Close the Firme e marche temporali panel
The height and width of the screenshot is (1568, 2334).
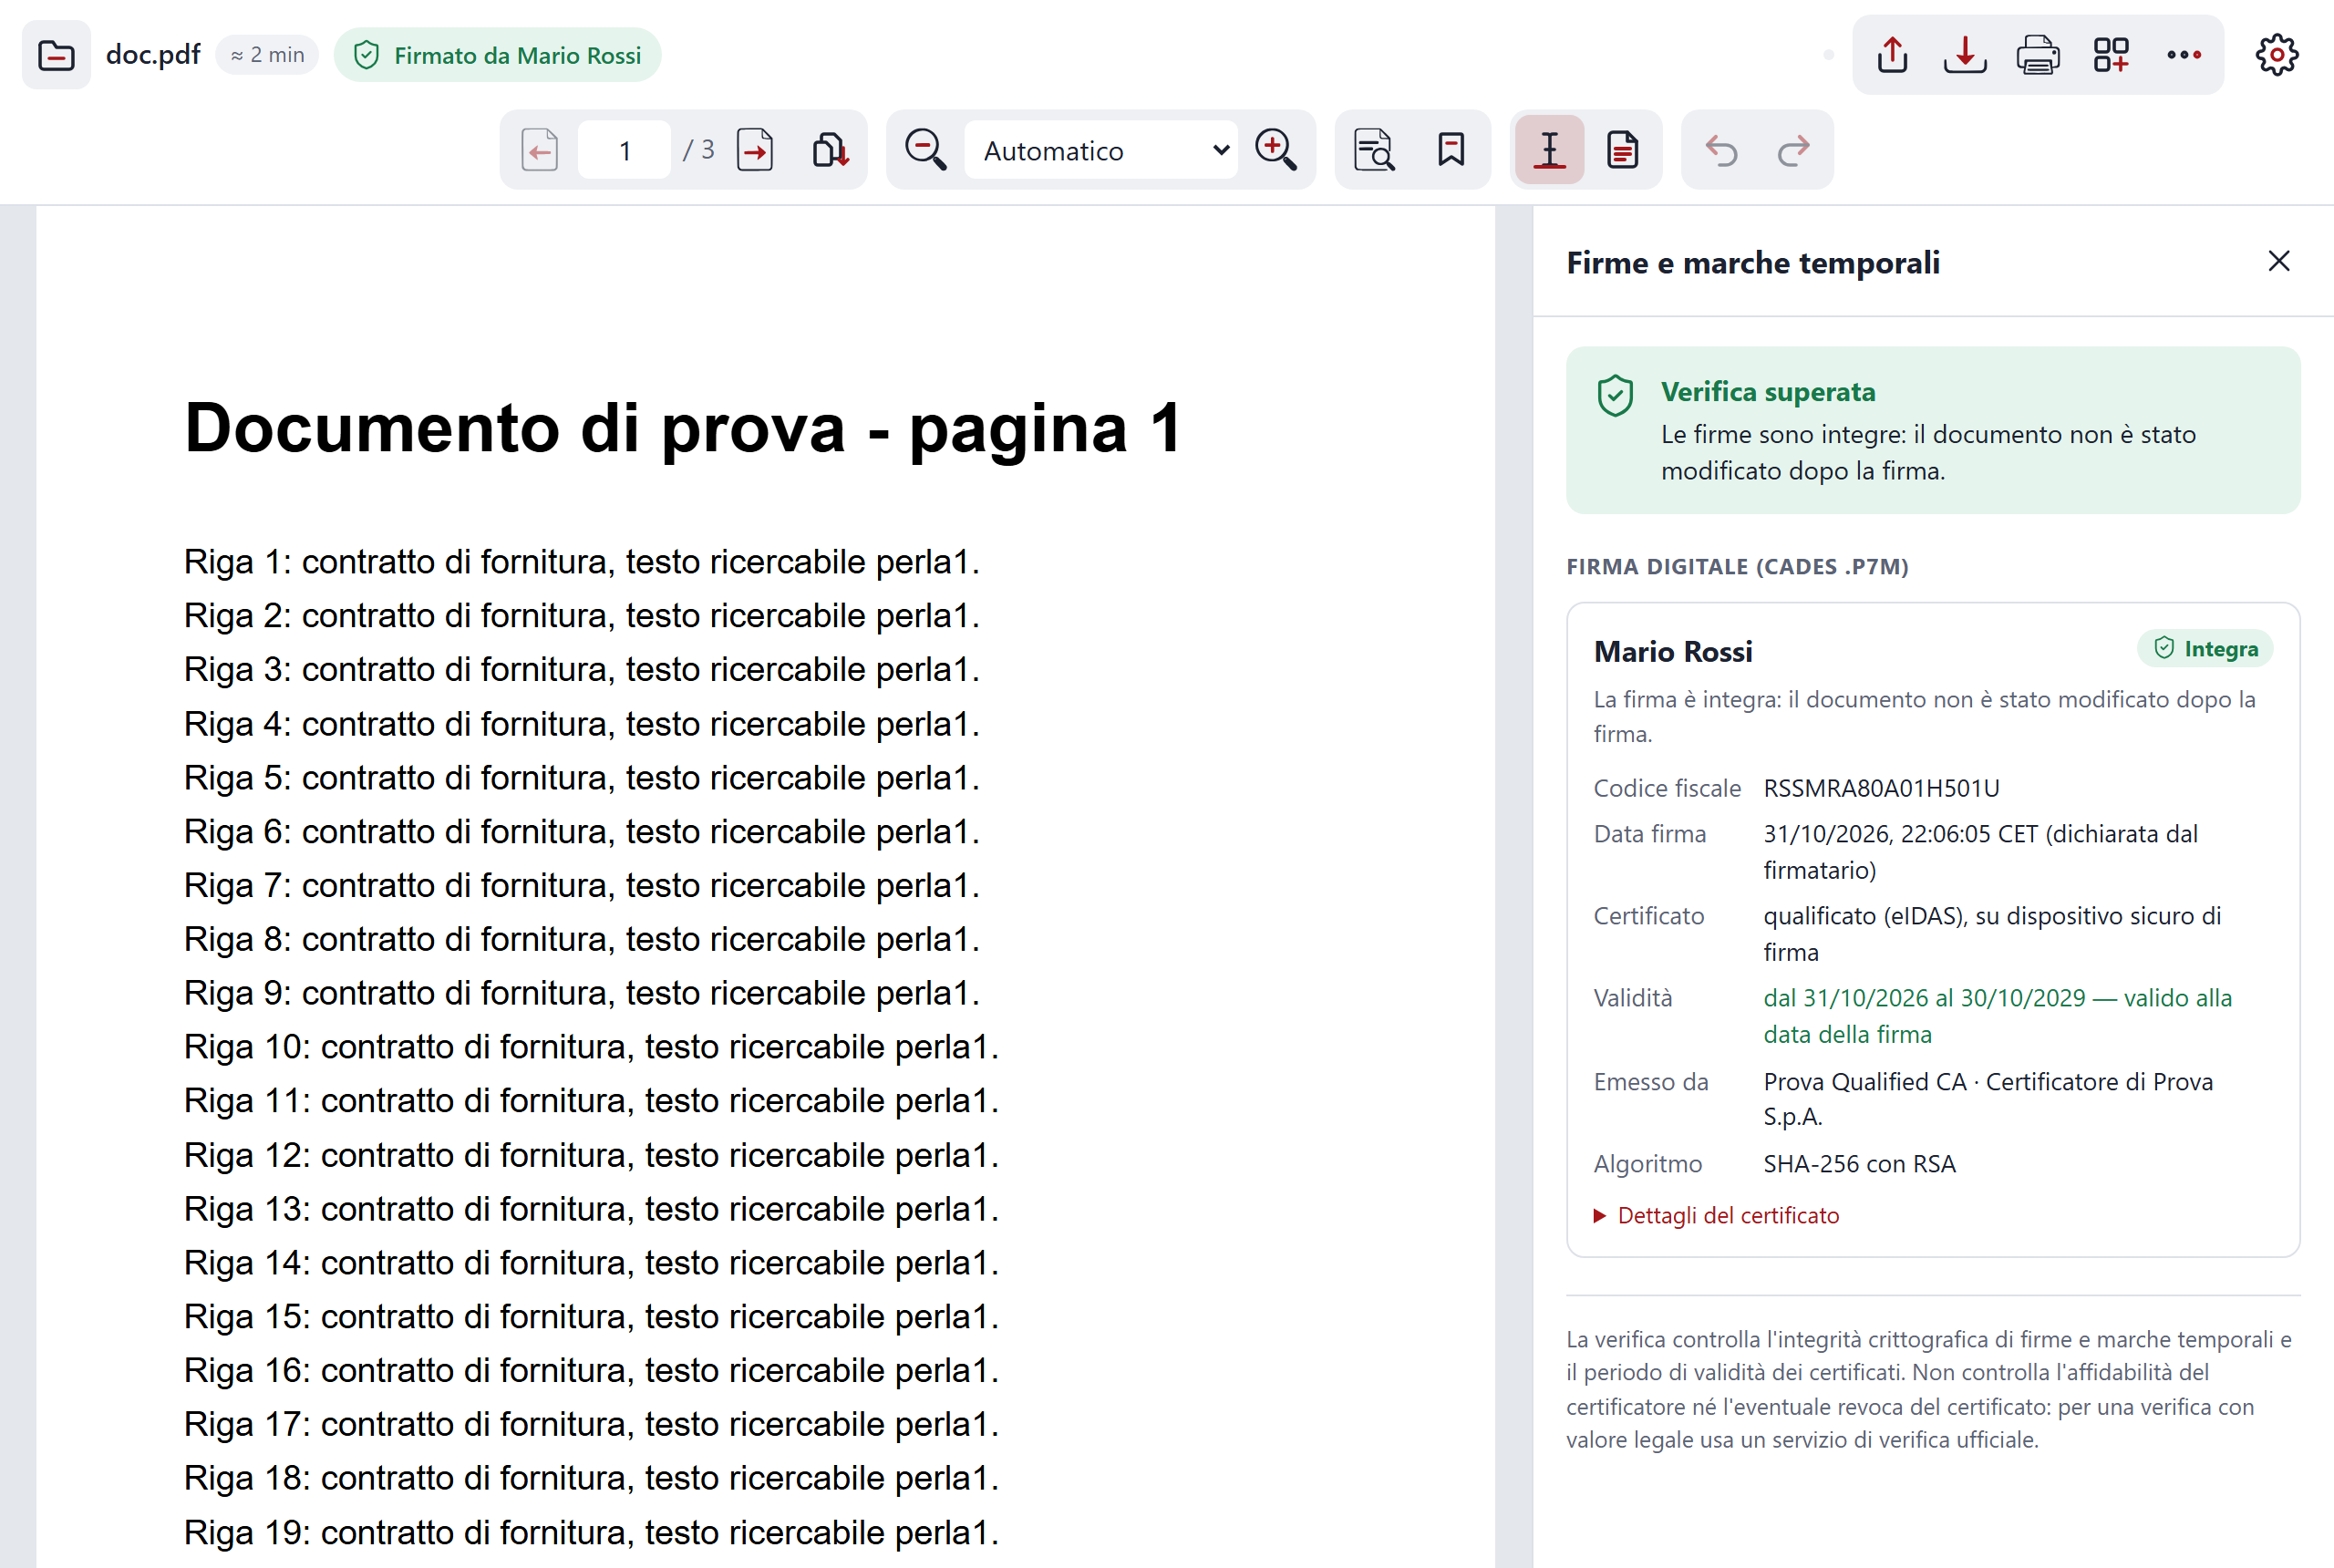click(2278, 261)
